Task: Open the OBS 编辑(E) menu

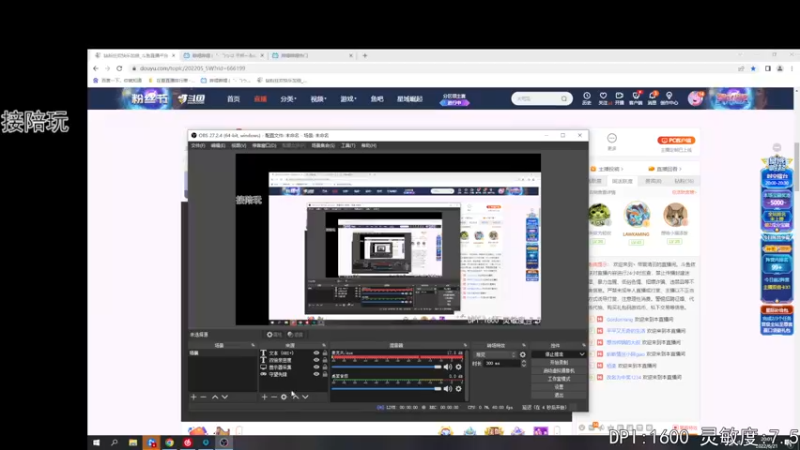Action: click(218, 146)
